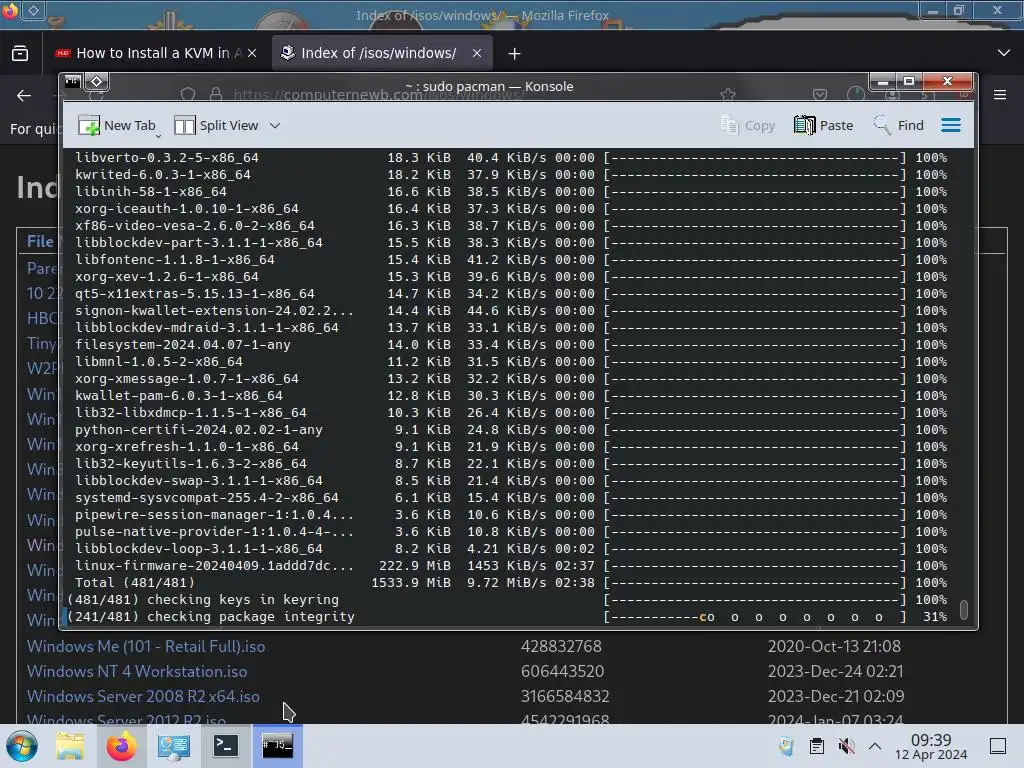This screenshot has width=1024, height=768.
Task: Click the Paste button in Konsole
Action: click(824, 125)
